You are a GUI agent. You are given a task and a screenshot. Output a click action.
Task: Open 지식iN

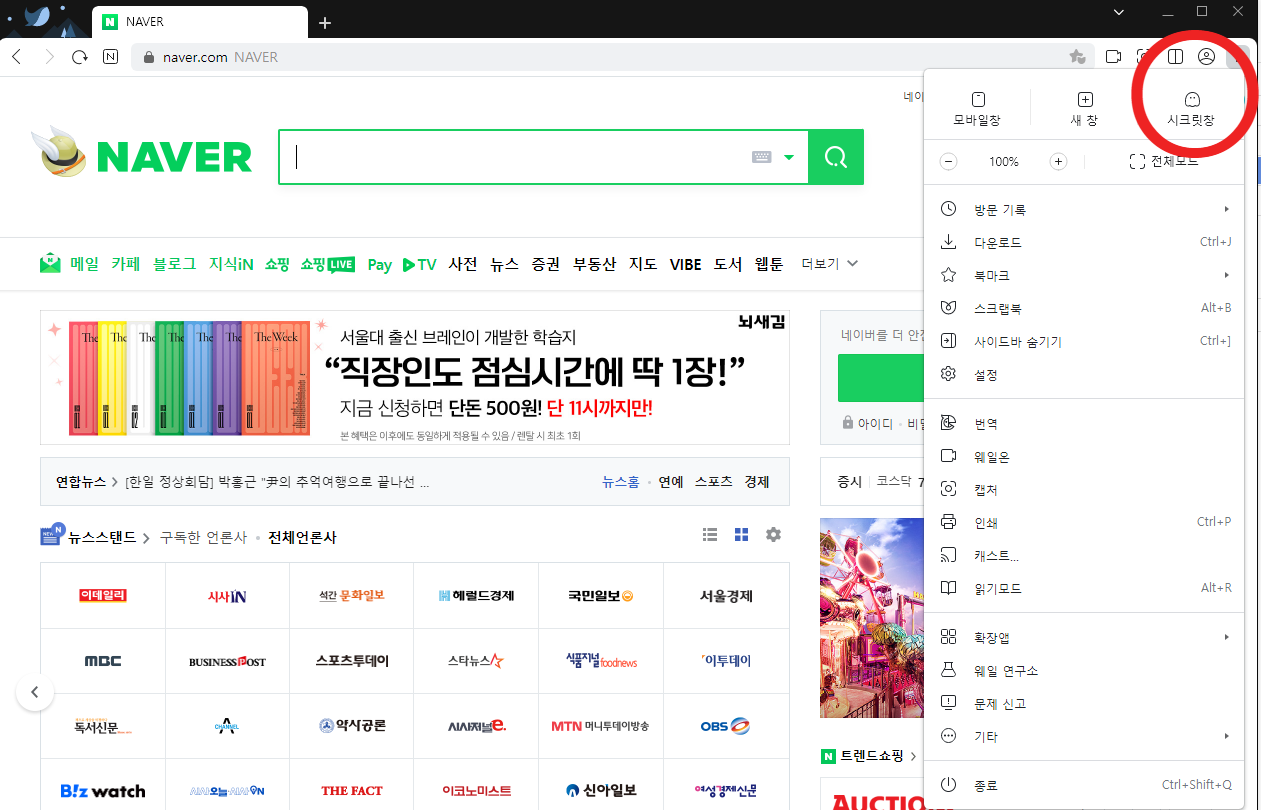click(x=231, y=264)
